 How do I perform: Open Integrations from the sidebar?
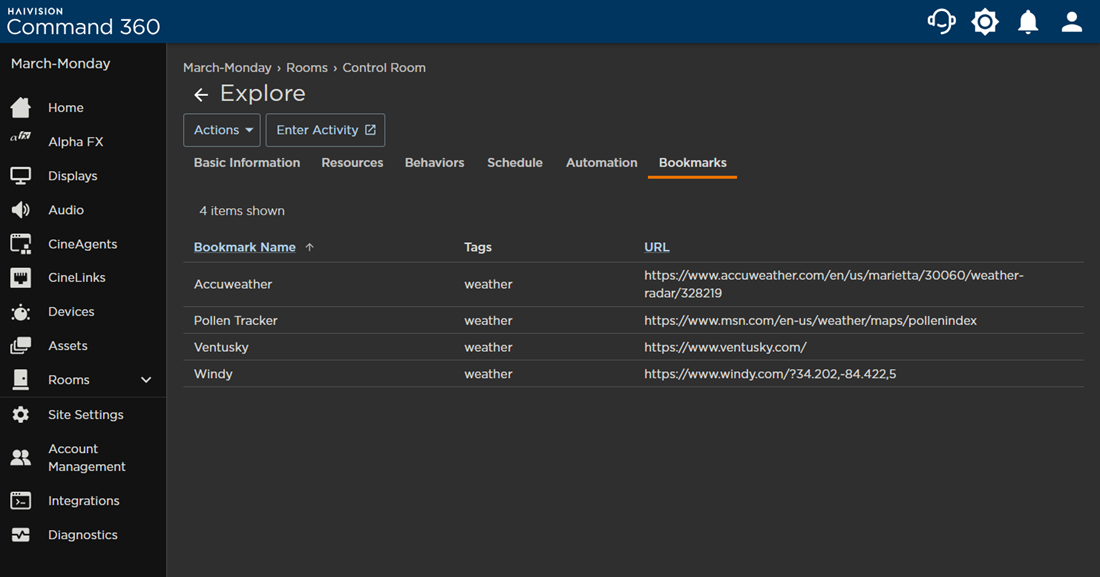83,500
